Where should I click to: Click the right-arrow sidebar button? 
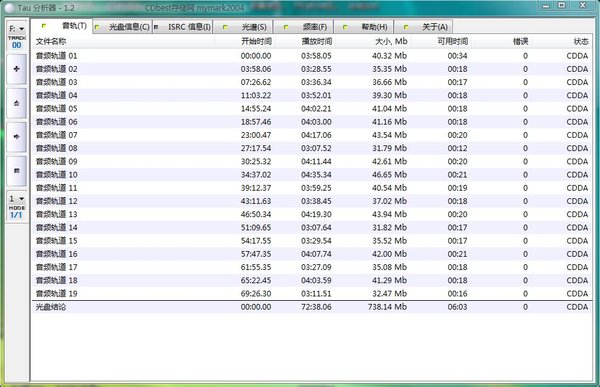click(x=16, y=137)
